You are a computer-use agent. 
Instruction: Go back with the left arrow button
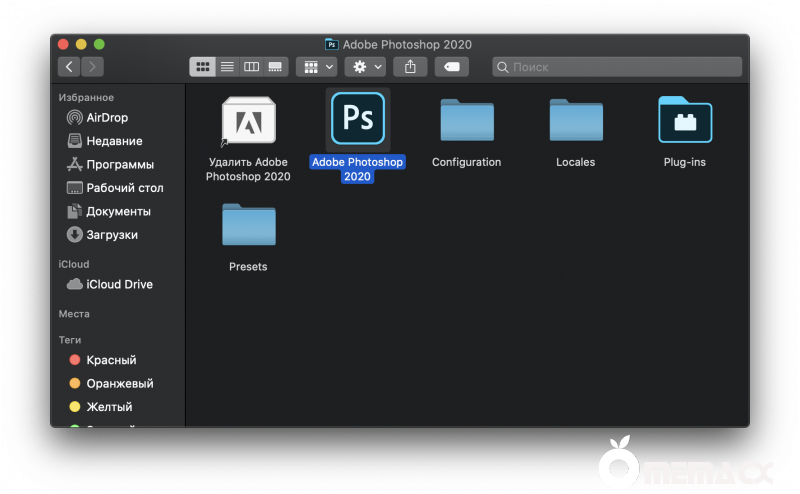click(x=69, y=67)
